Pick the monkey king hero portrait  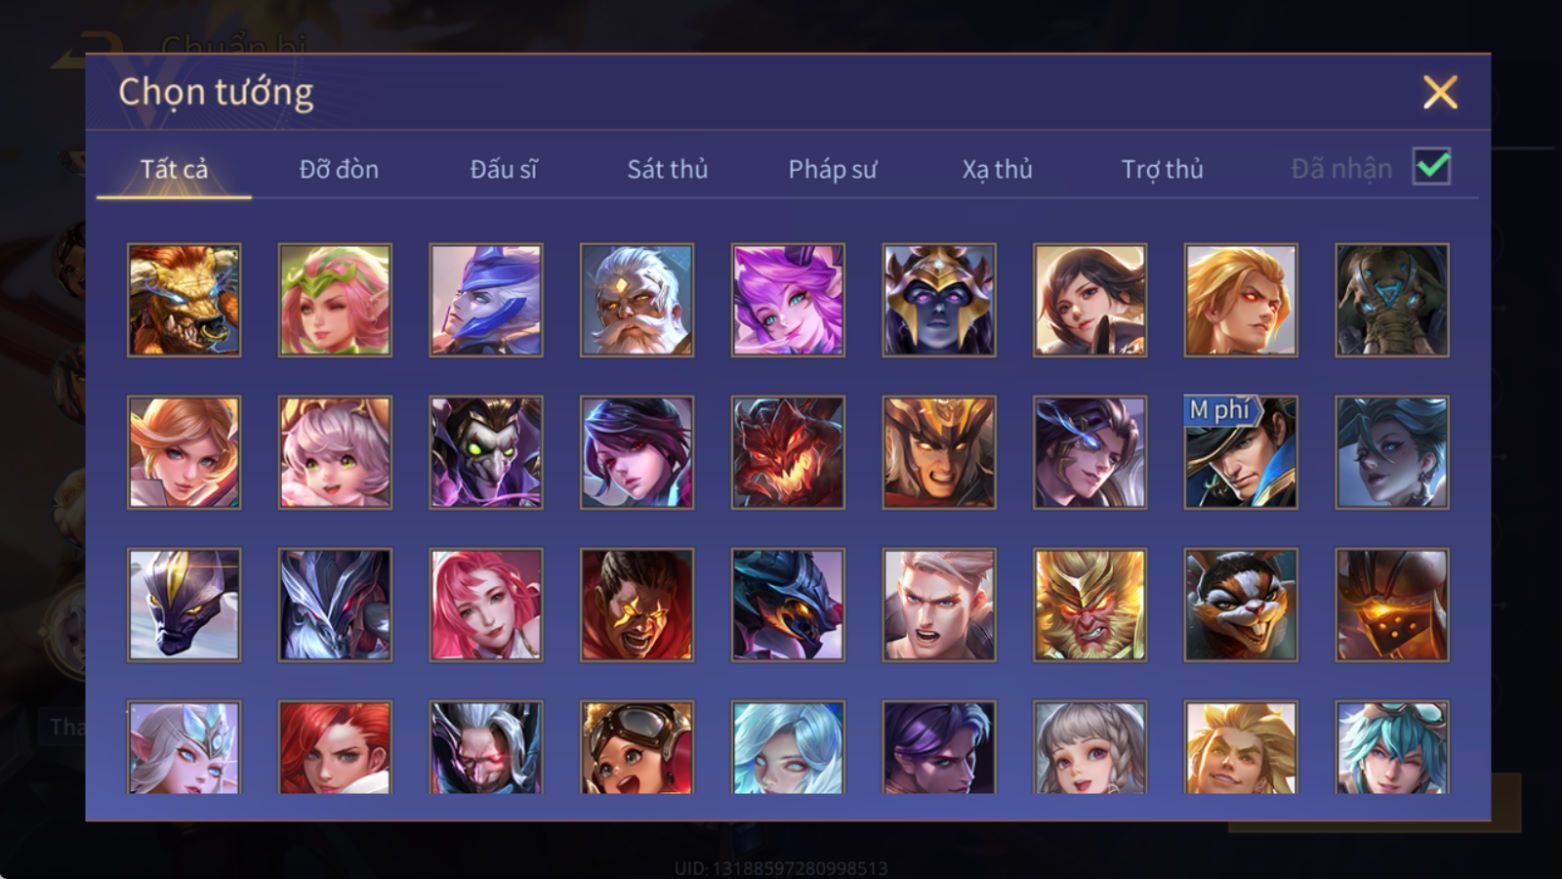(1090, 604)
